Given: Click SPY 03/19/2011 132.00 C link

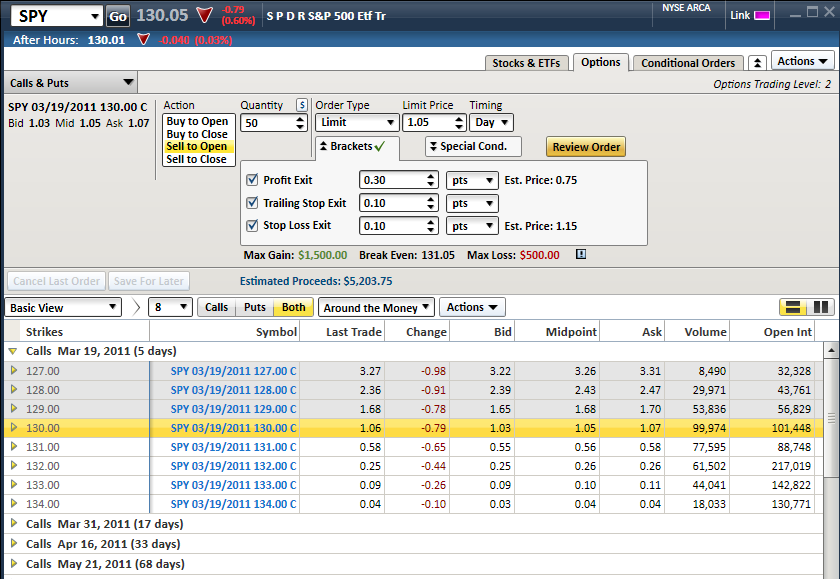Looking at the screenshot, I should [233, 466].
